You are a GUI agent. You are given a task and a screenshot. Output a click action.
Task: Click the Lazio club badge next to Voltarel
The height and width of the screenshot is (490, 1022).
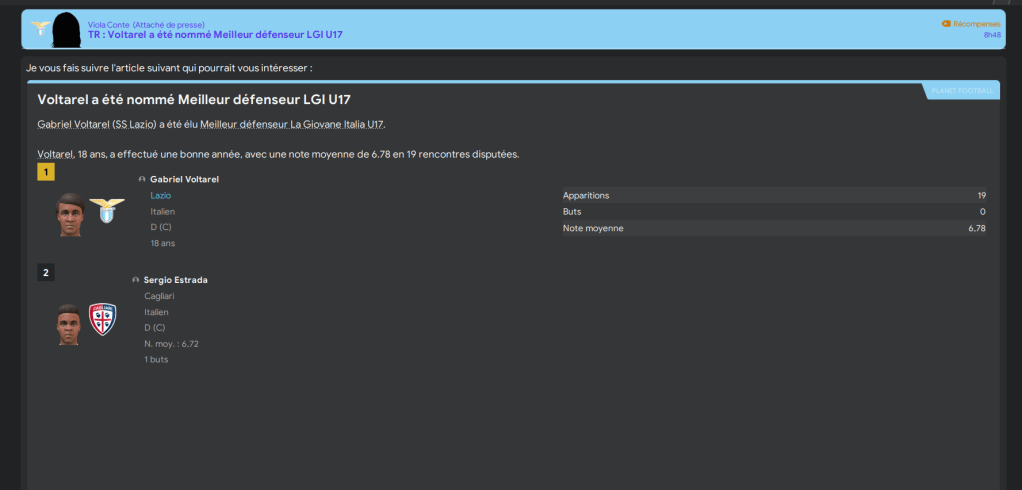tap(107, 212)
